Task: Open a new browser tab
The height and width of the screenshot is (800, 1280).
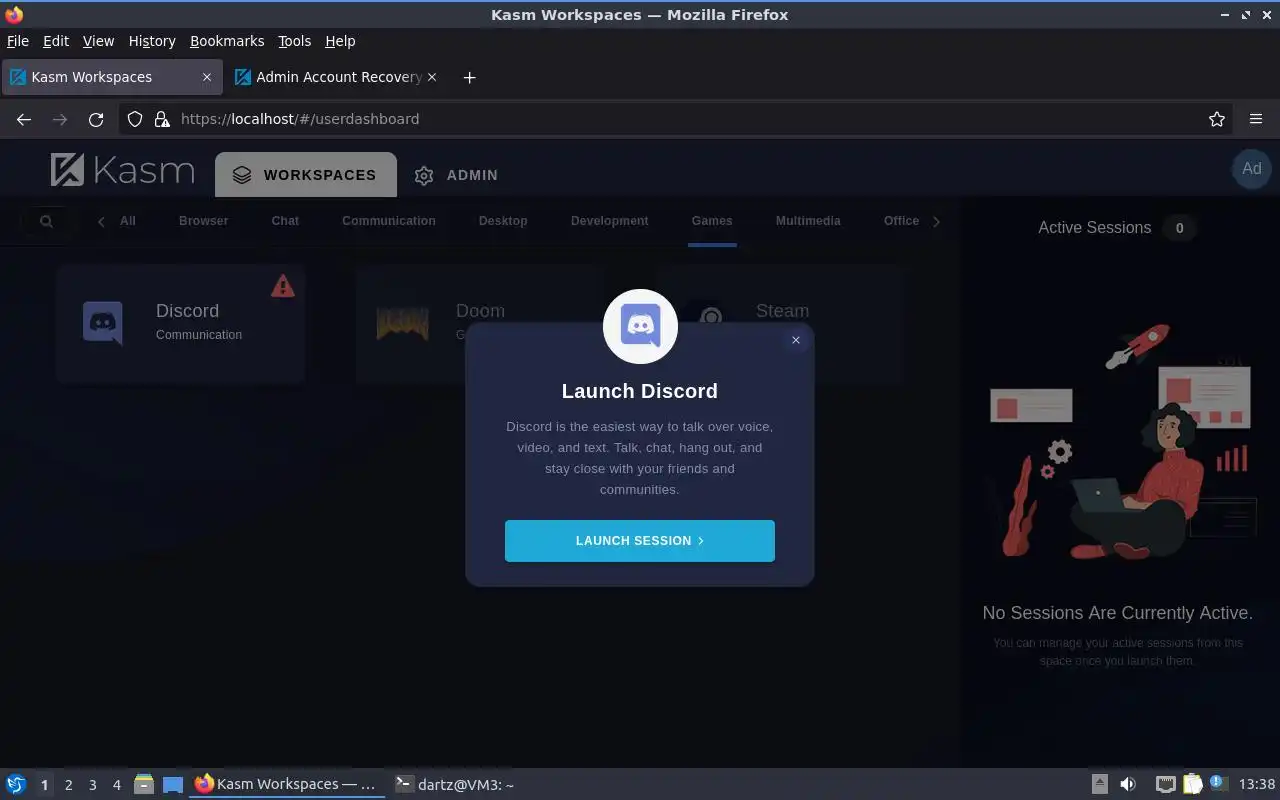Action: click(469, 77)
